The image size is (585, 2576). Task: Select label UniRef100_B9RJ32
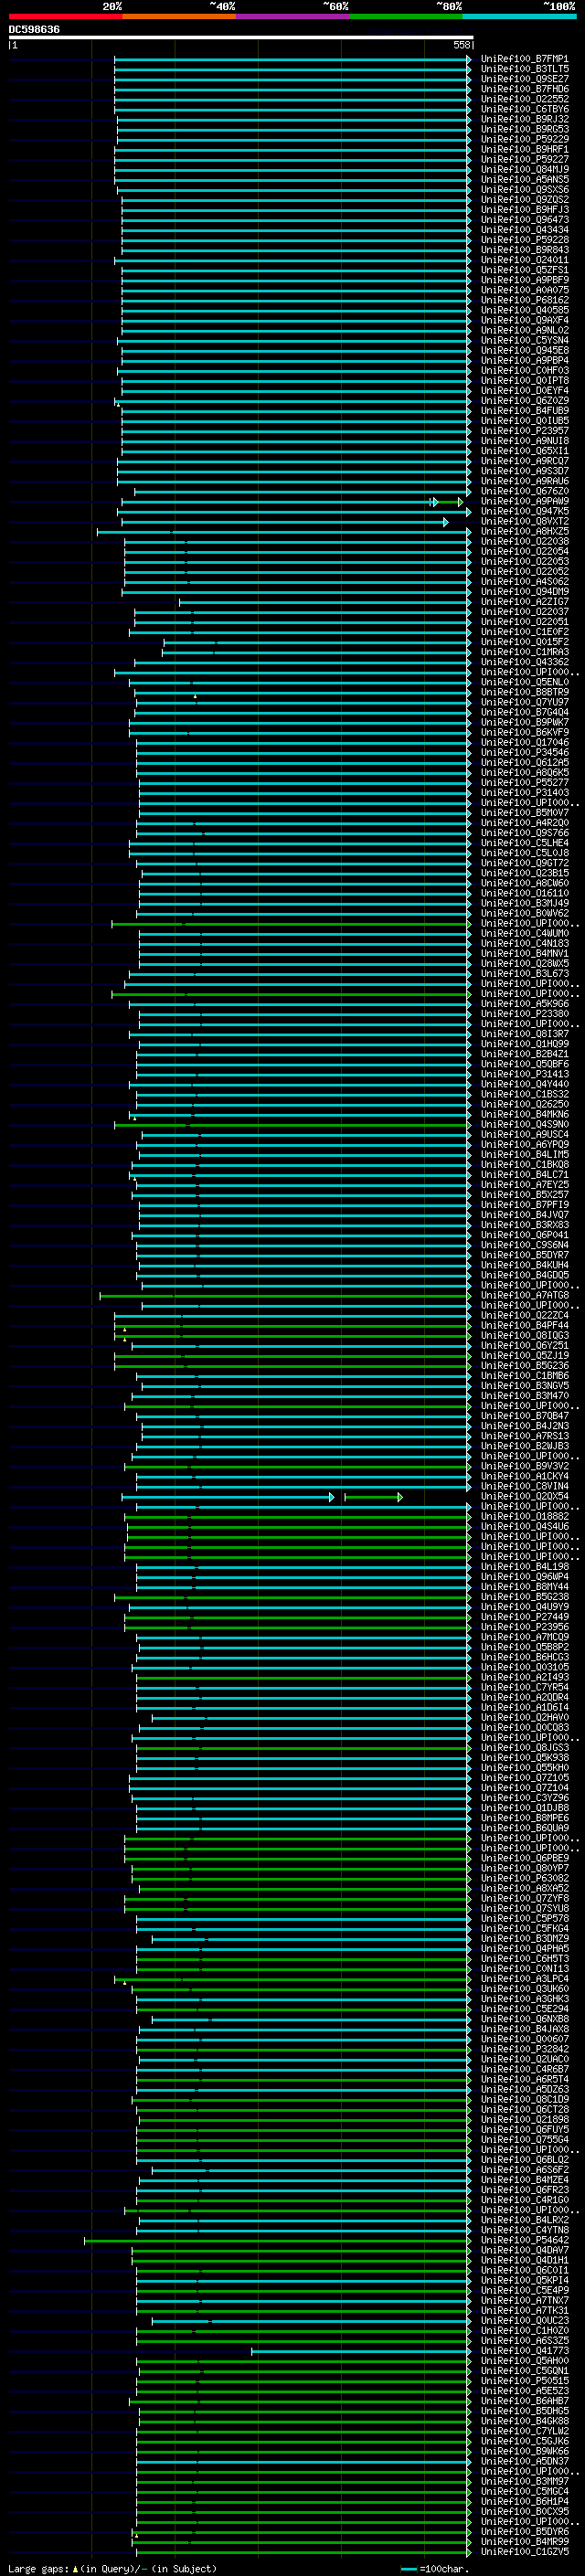[x=524, y=119]
